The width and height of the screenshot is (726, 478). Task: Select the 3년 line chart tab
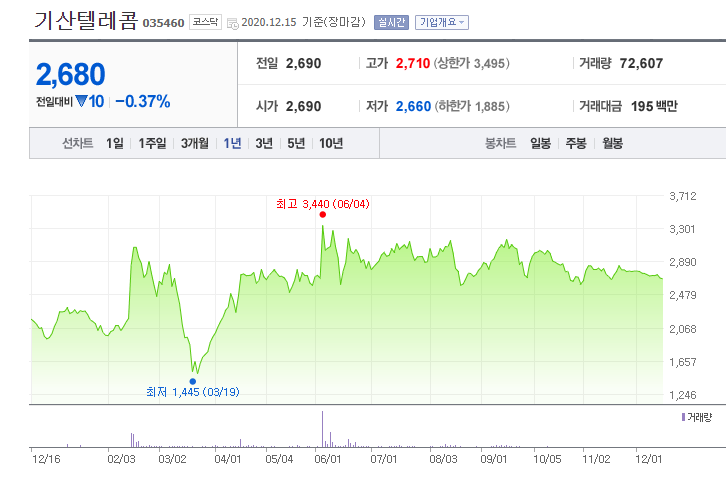[x=264, y=143]
